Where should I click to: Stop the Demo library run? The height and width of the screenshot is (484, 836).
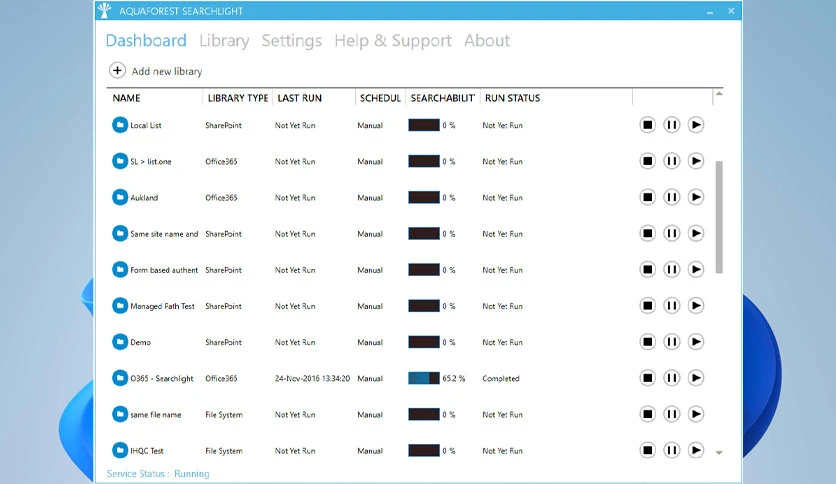[x=647, y=342]
